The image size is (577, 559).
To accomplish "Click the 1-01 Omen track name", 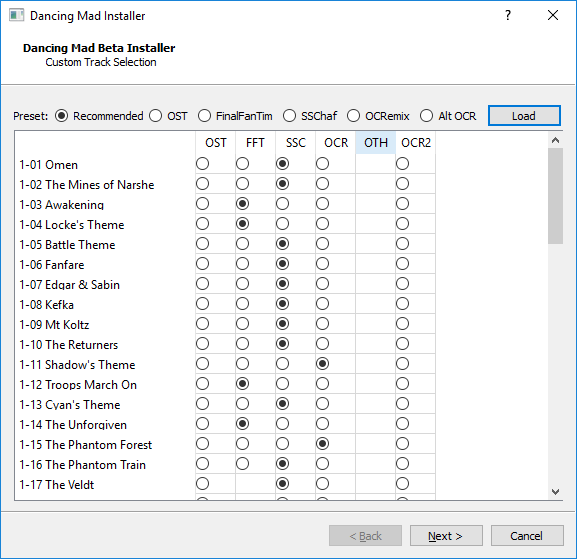I will coord(49,165).
